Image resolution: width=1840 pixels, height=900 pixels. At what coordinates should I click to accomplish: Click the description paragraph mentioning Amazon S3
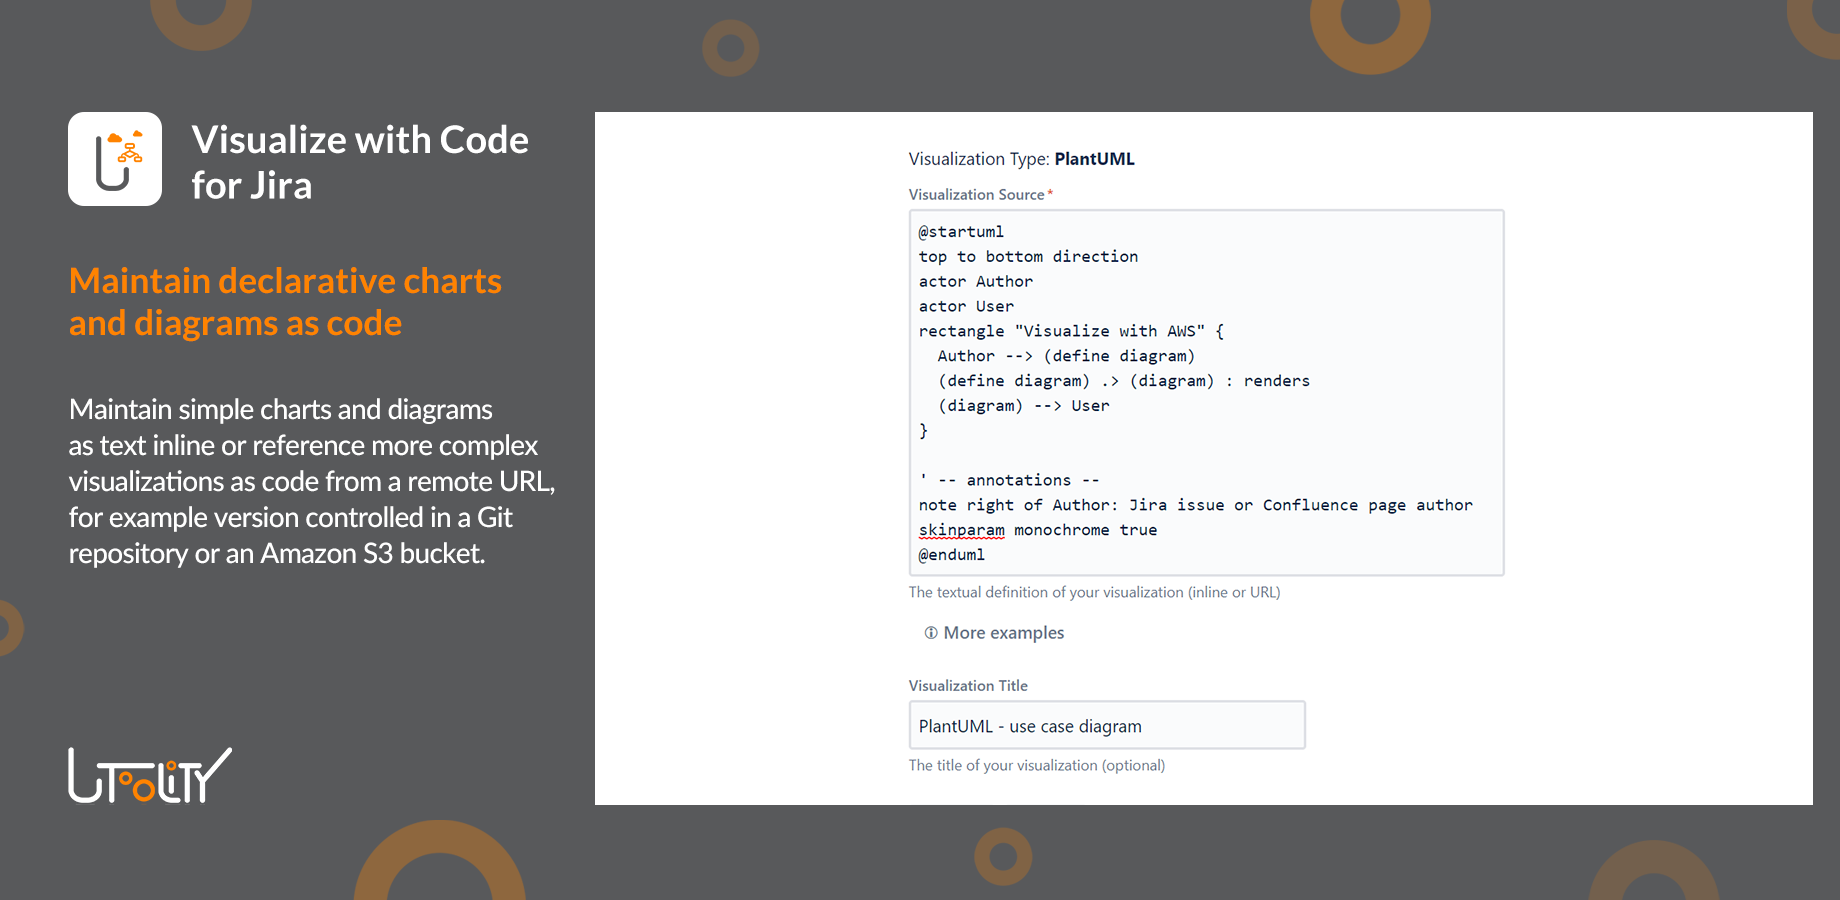[x=311, y=481]
